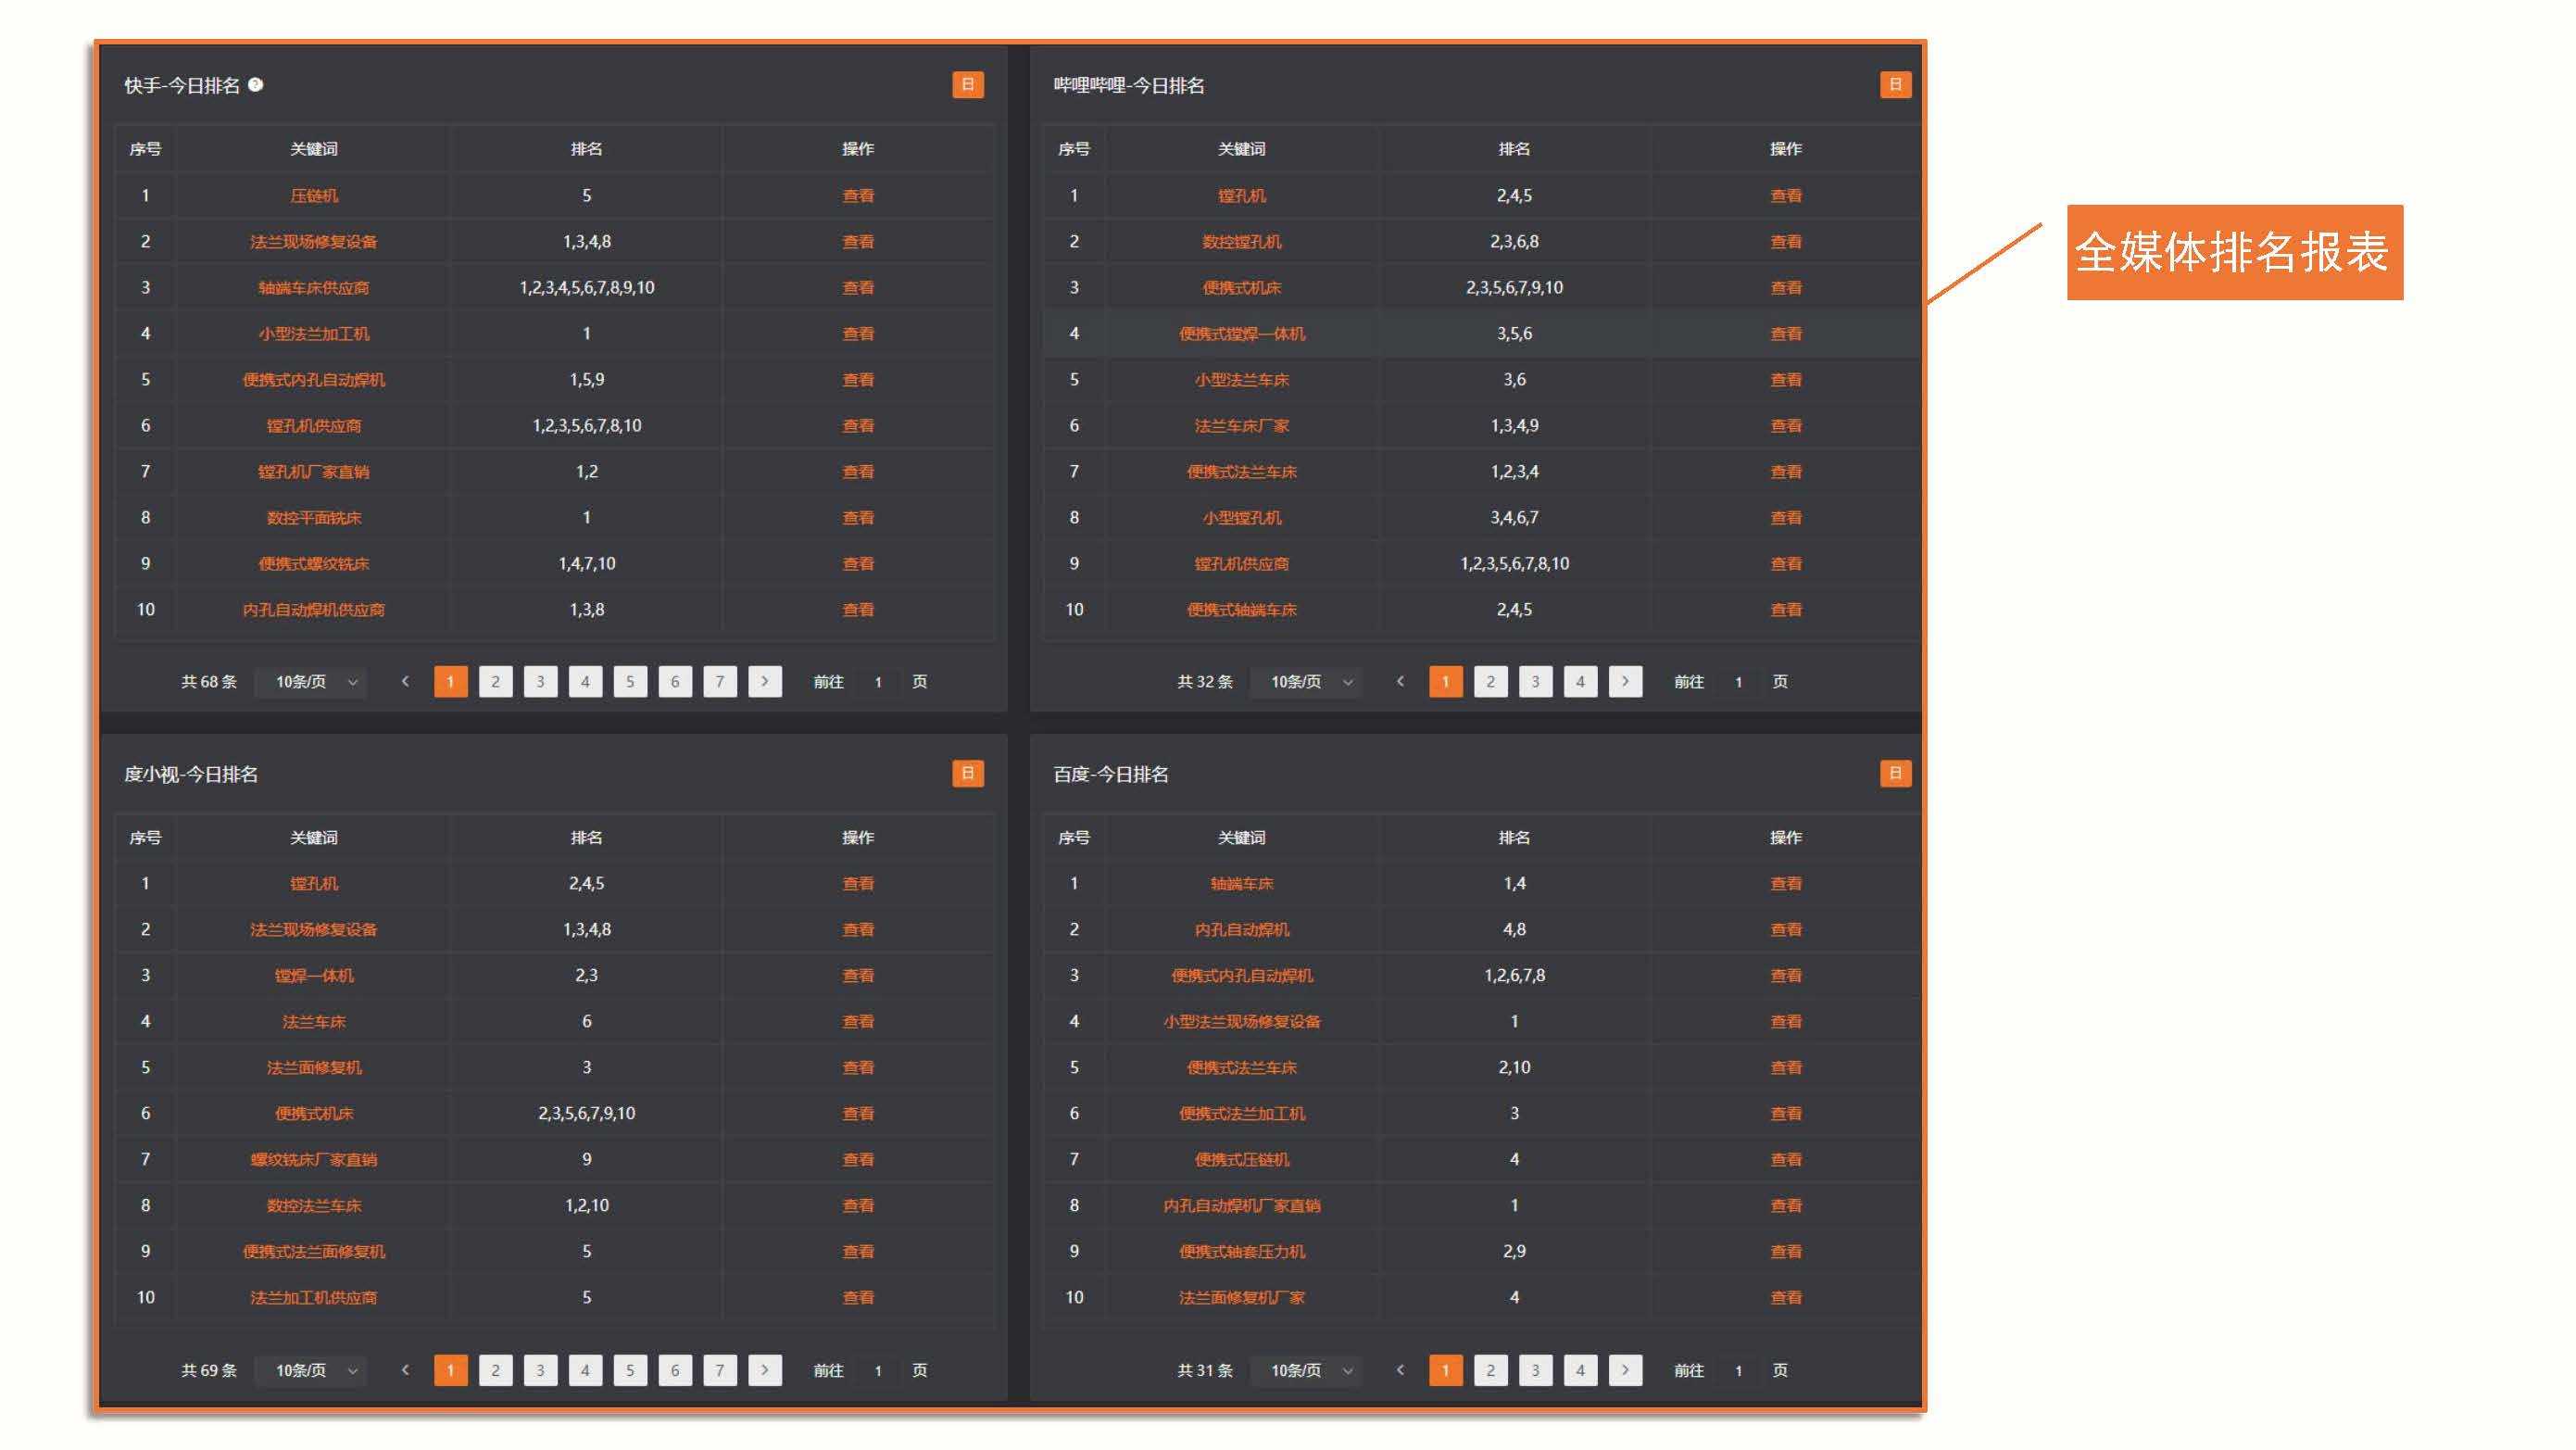Select page 7 in 快手 pagination
Screen dimensions: 2576x1450
pos(720,681)
